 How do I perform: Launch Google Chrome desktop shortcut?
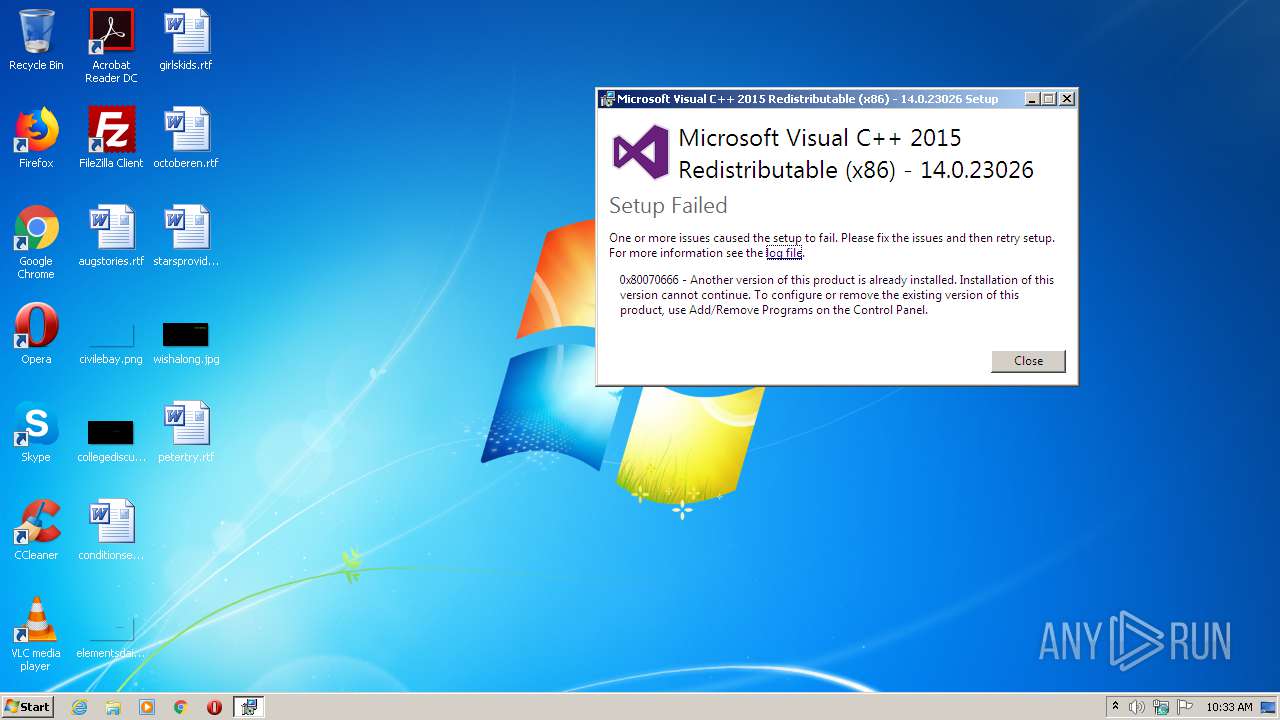point(36,243)
